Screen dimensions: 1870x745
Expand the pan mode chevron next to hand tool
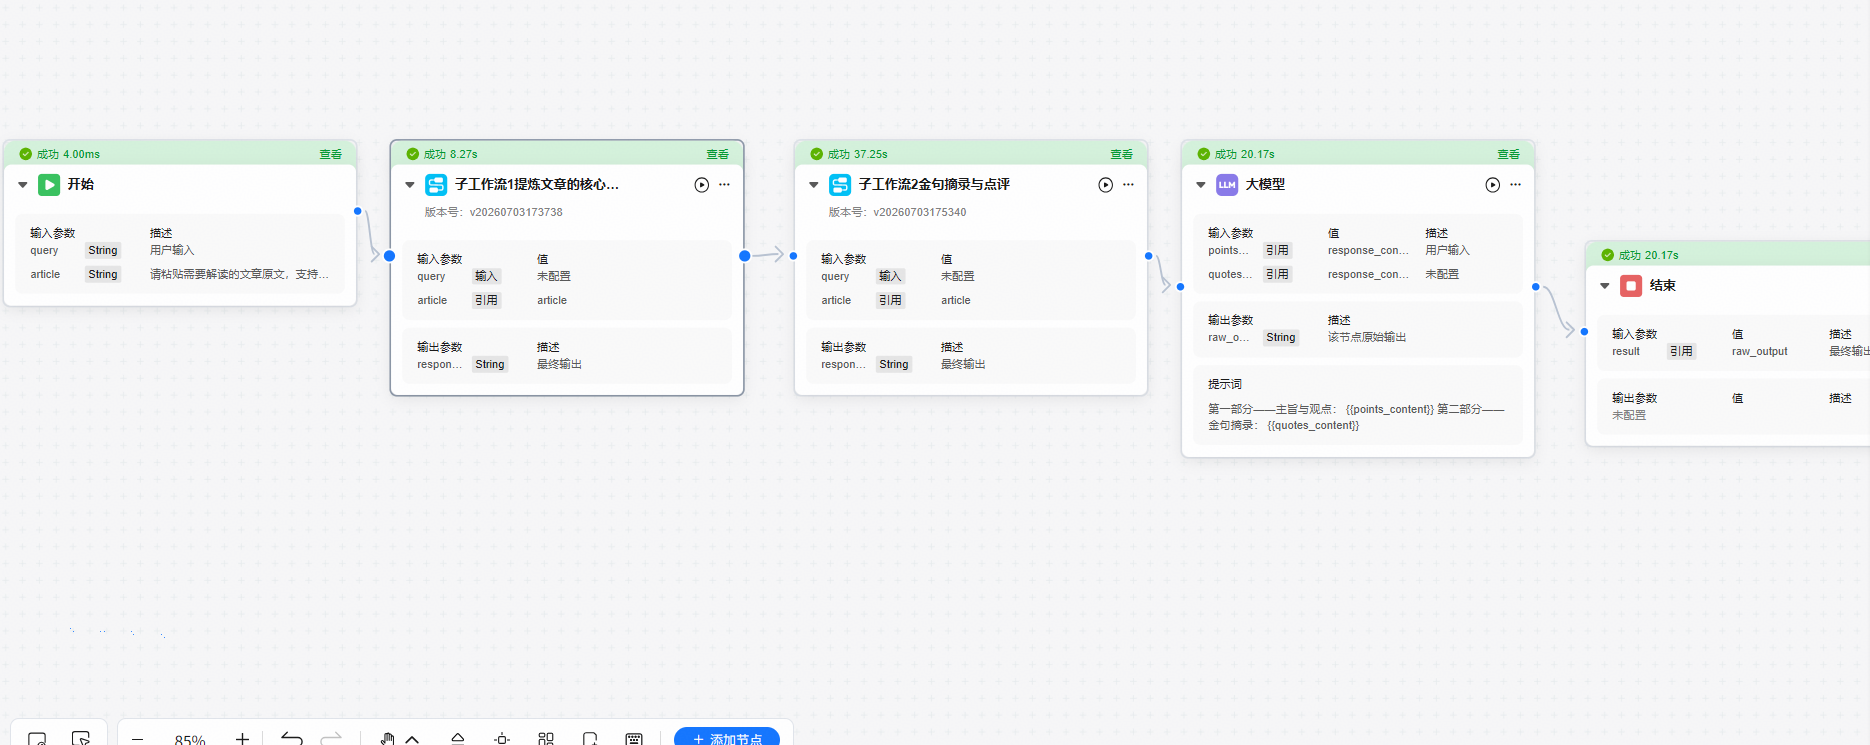(412, 739)
